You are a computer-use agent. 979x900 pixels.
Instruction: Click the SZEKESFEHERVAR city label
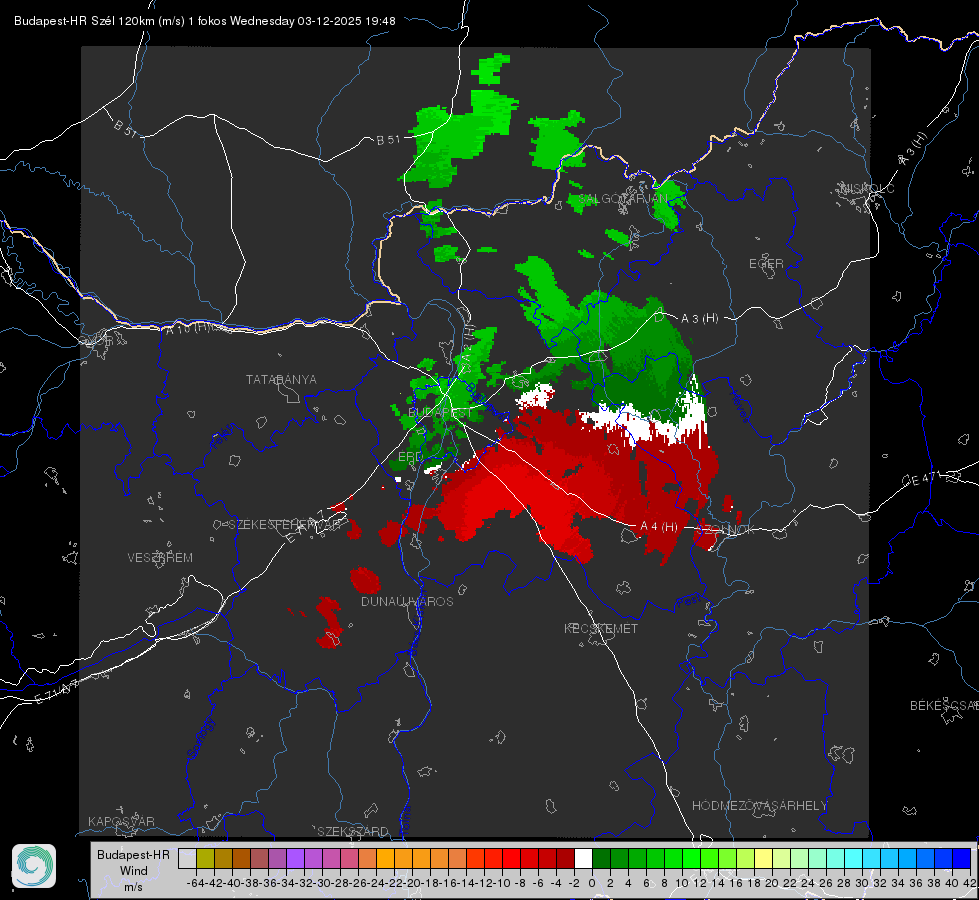pos(284,525)
